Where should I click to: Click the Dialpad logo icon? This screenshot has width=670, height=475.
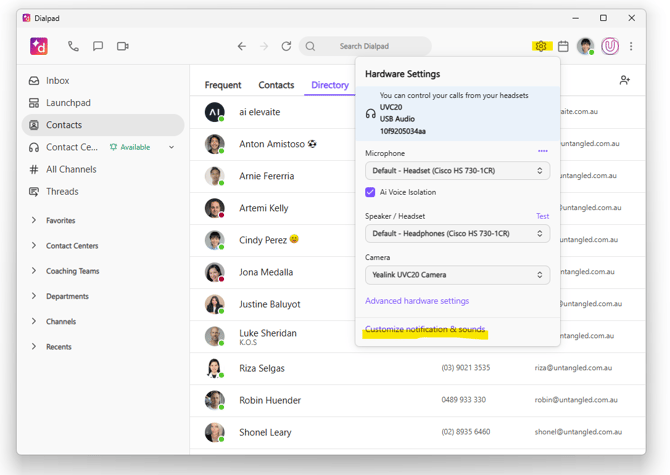click(x=39, y=46)
